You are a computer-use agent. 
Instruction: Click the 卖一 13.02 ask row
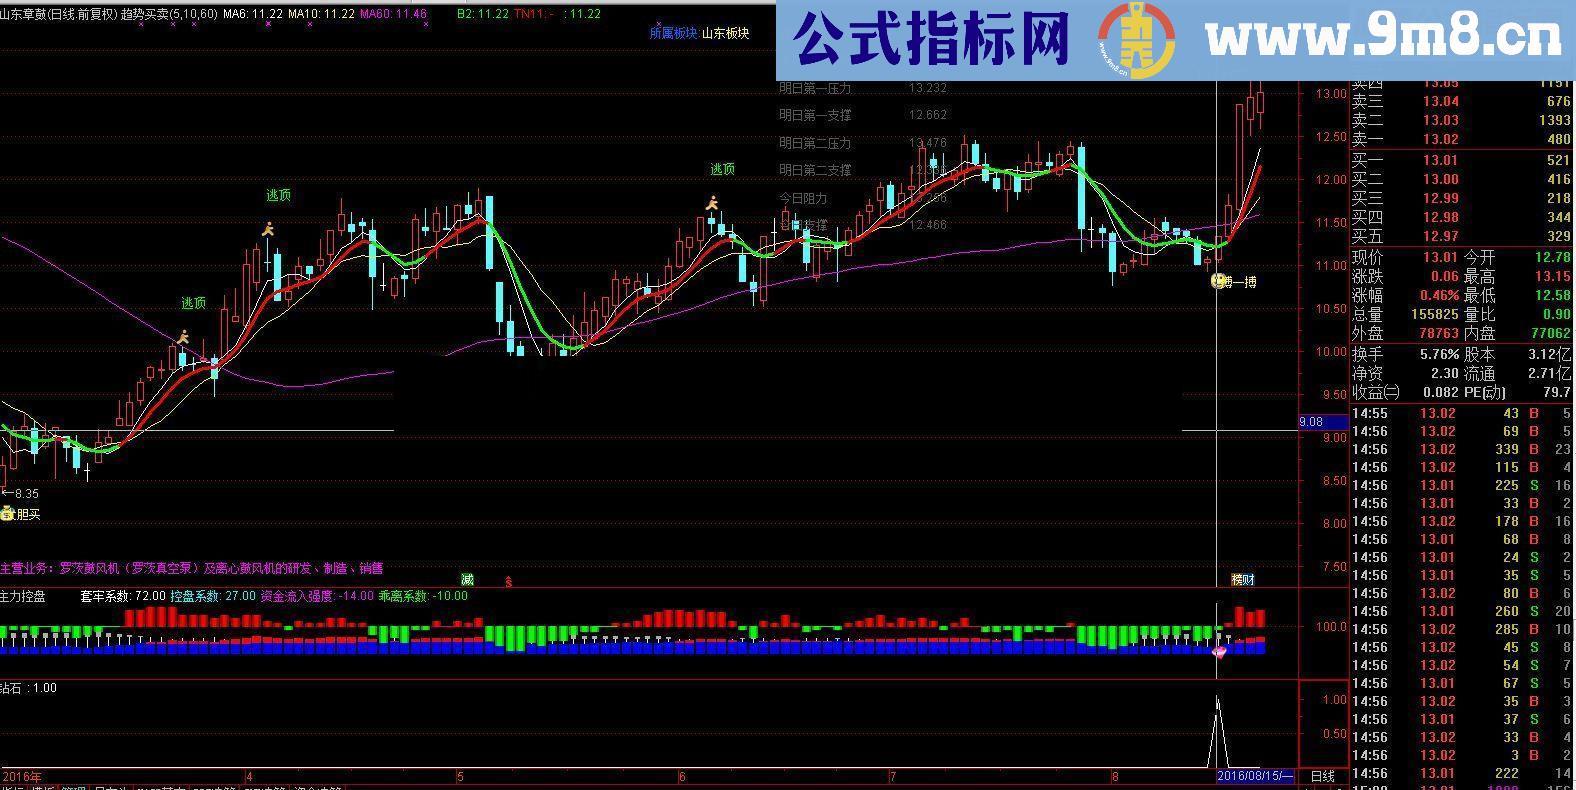1462,140
